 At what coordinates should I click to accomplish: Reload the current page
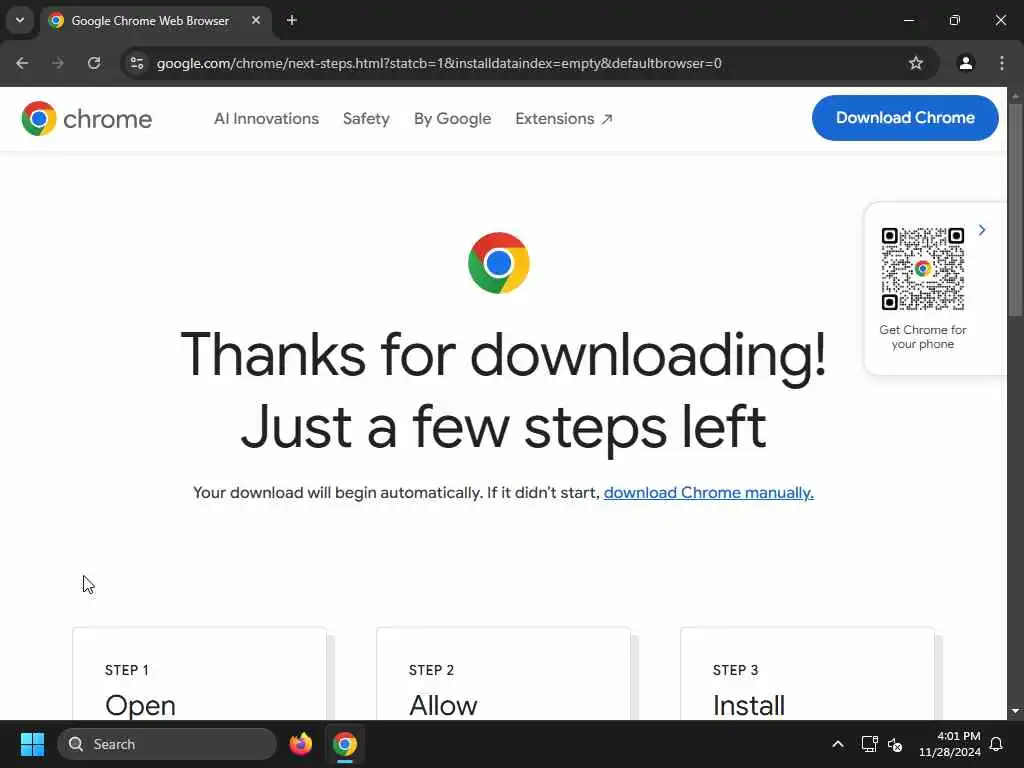coord(94,63)
